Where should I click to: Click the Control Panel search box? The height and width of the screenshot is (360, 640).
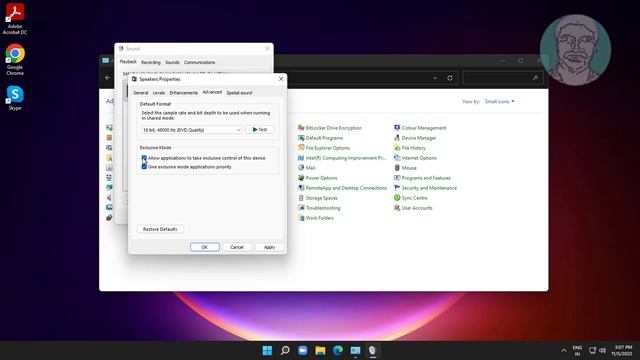point(502,78)
